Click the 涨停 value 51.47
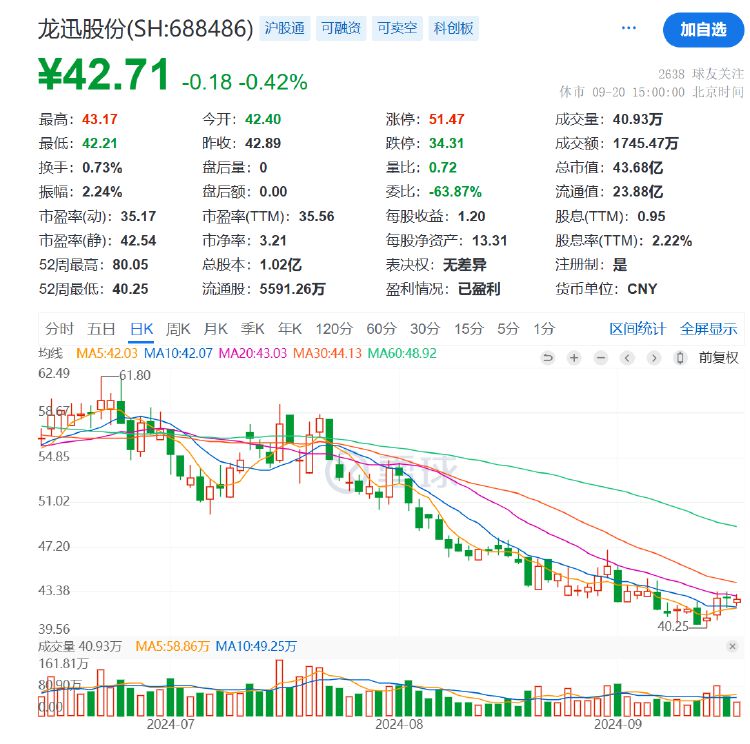 pos(446,119)
